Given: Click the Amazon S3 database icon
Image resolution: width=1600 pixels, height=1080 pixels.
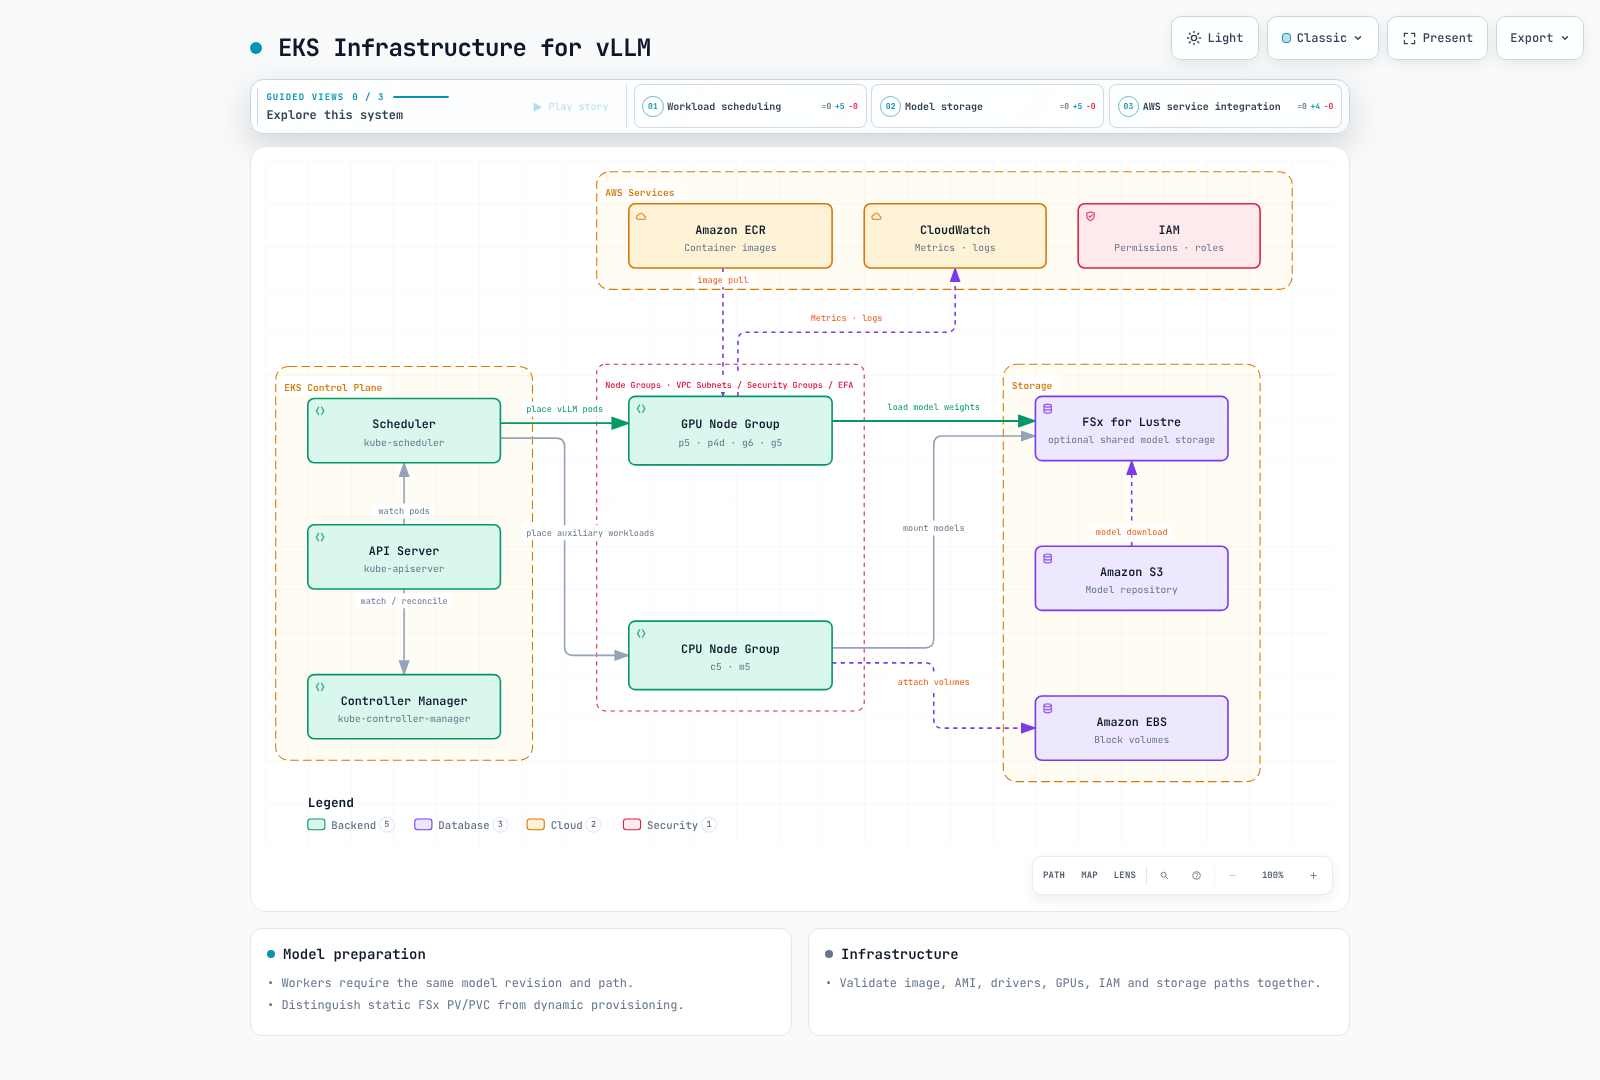Looking at the screenshot, I should pos(1048,559).
